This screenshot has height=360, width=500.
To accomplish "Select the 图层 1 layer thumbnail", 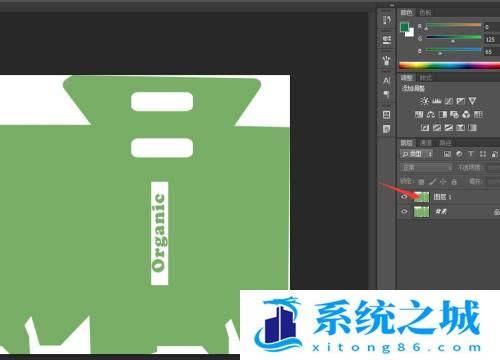I will click(421, 197).
